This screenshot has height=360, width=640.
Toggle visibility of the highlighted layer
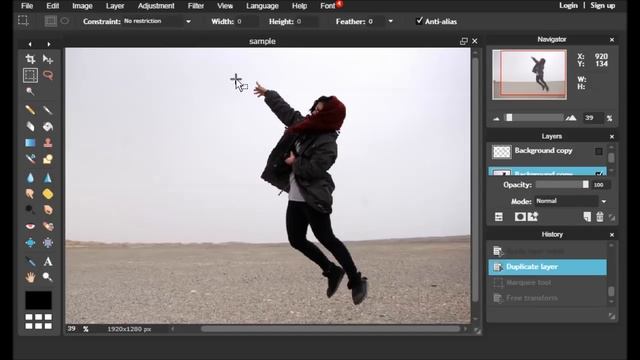coord(598,173)
